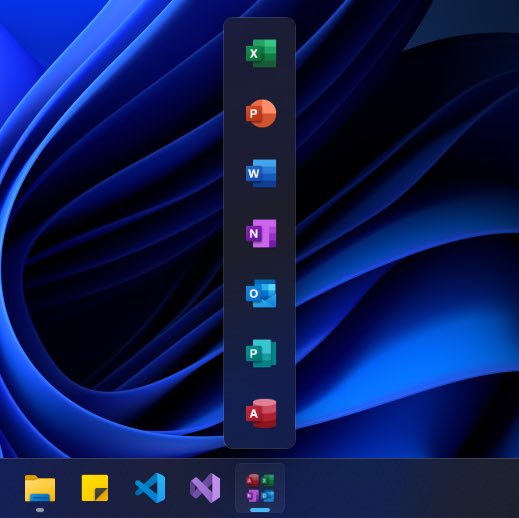
Task: Start Word from the Office flyout
Action: 261,173
